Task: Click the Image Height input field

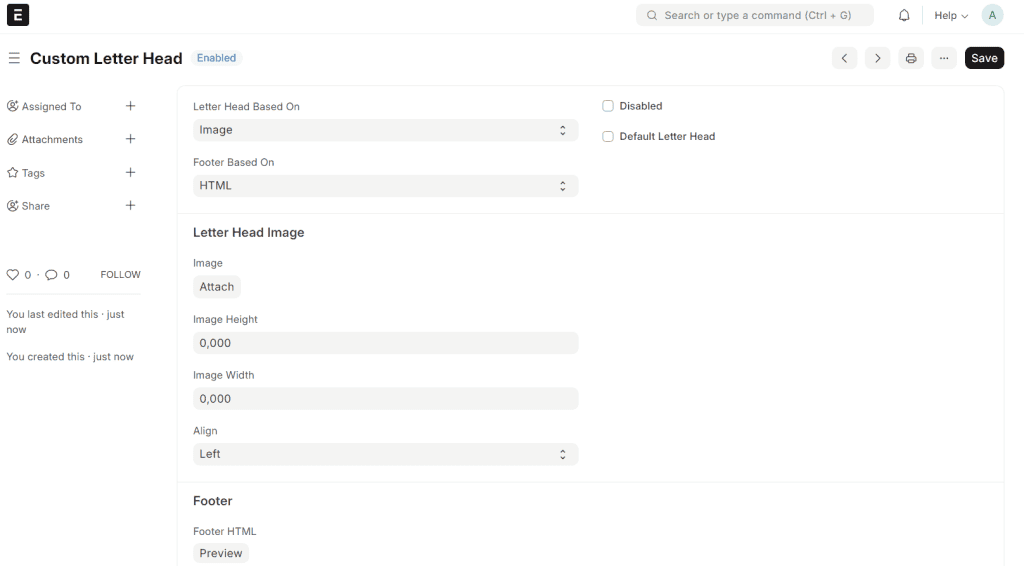Action: [385, 343]
